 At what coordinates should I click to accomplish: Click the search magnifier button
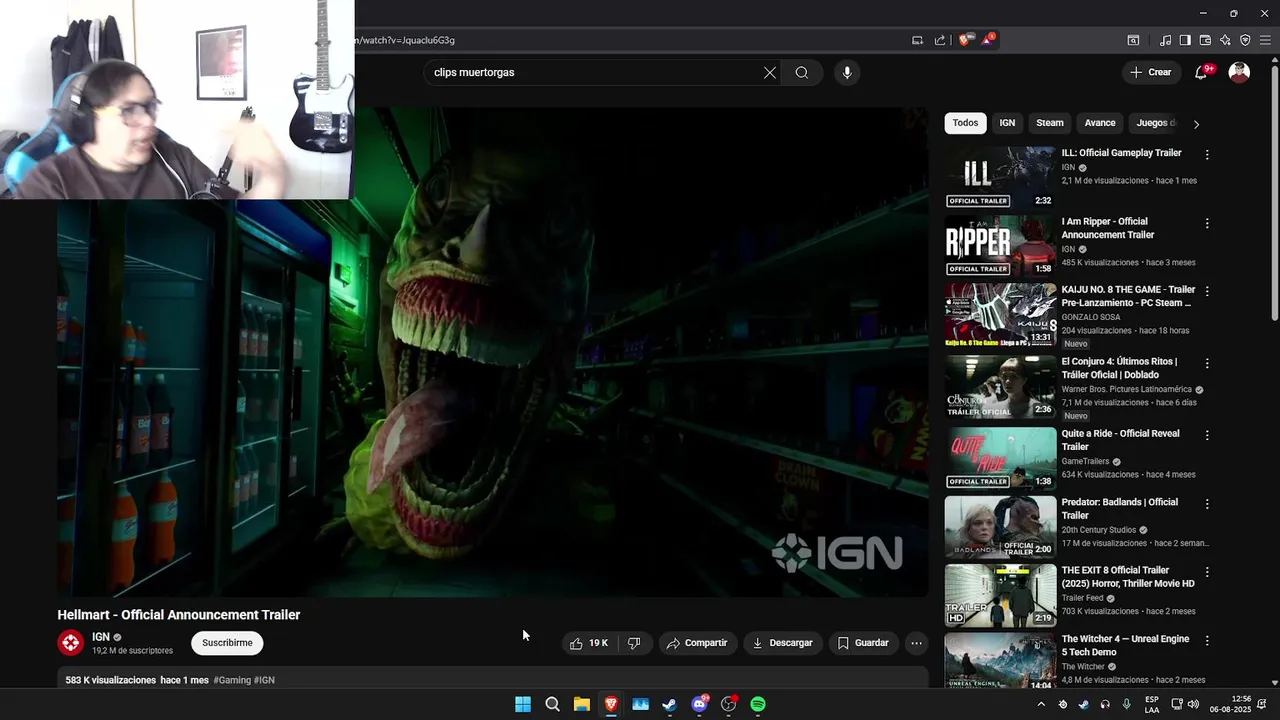(x=802, y=73)
